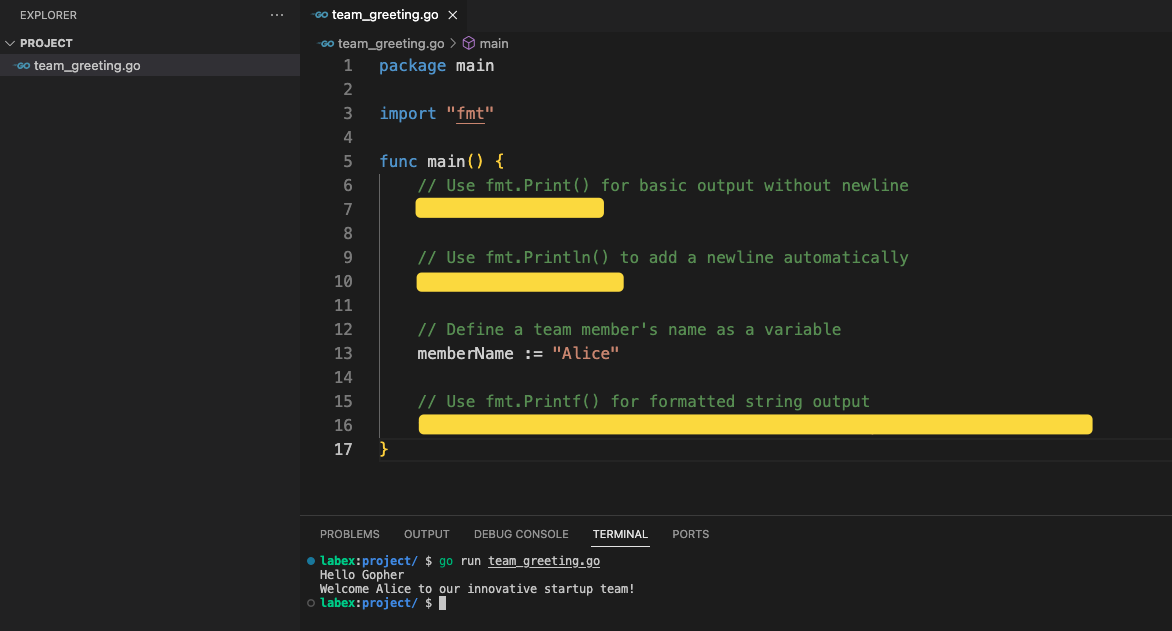Open team_greeting.go breadcrumb dropdown
The width and height of the screenshot is (1172, 631).
[390, 44]
